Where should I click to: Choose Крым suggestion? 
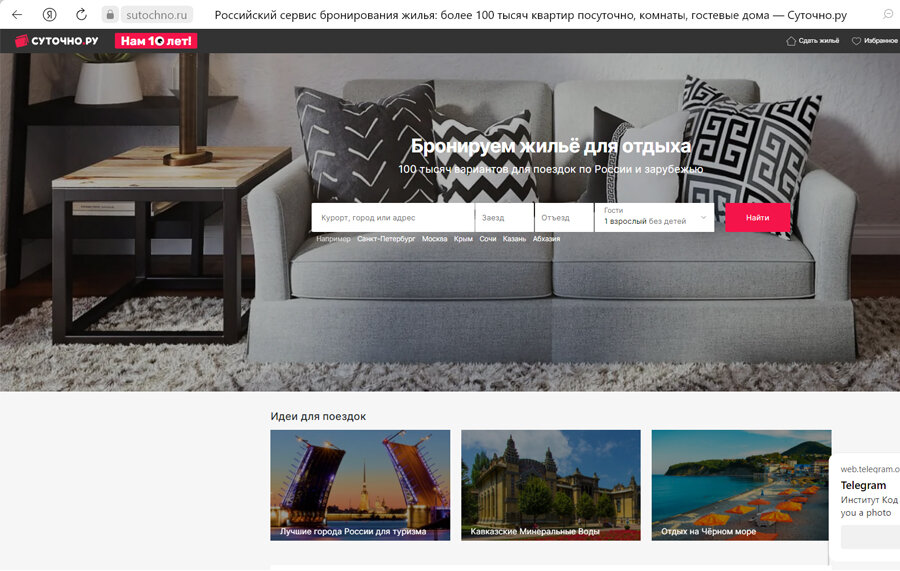pyautogui.click(x=463, y=239)
